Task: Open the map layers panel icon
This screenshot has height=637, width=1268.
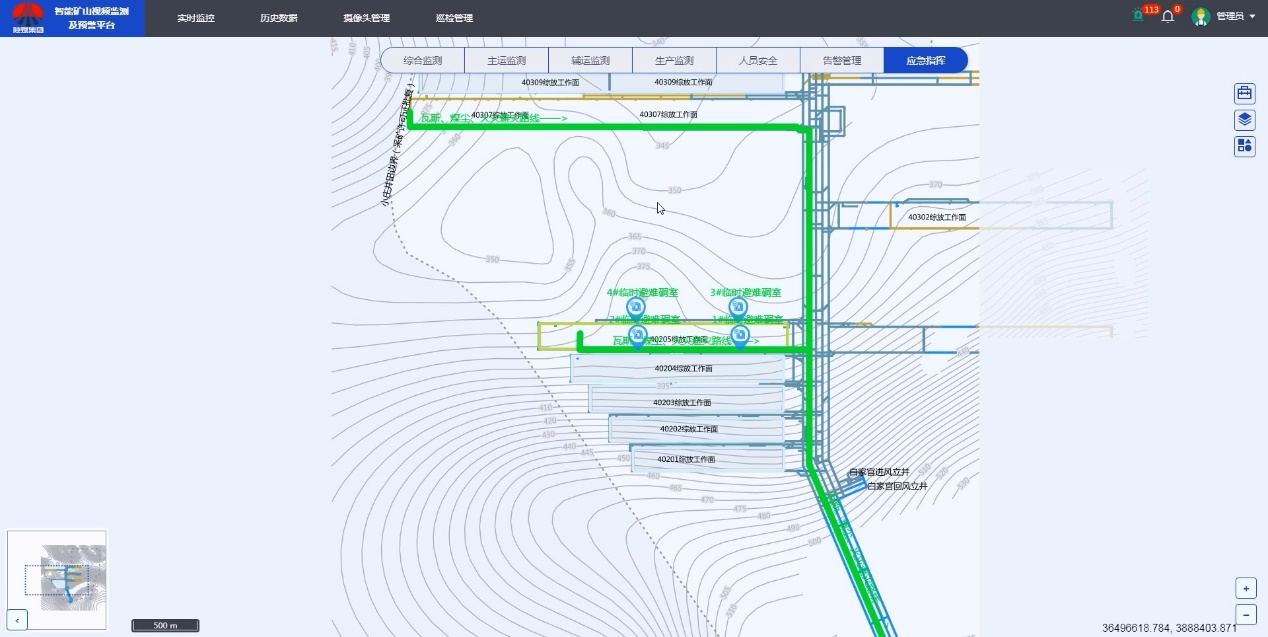Action: (x=1245, y=120)
